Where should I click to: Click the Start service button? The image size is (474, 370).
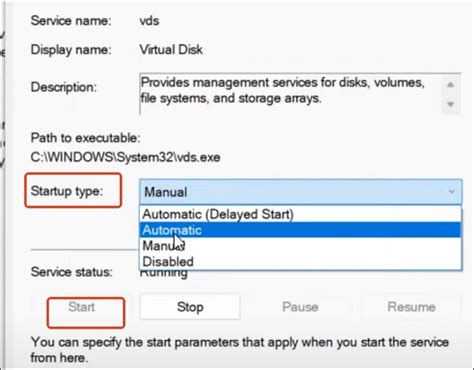coord(82,307)
